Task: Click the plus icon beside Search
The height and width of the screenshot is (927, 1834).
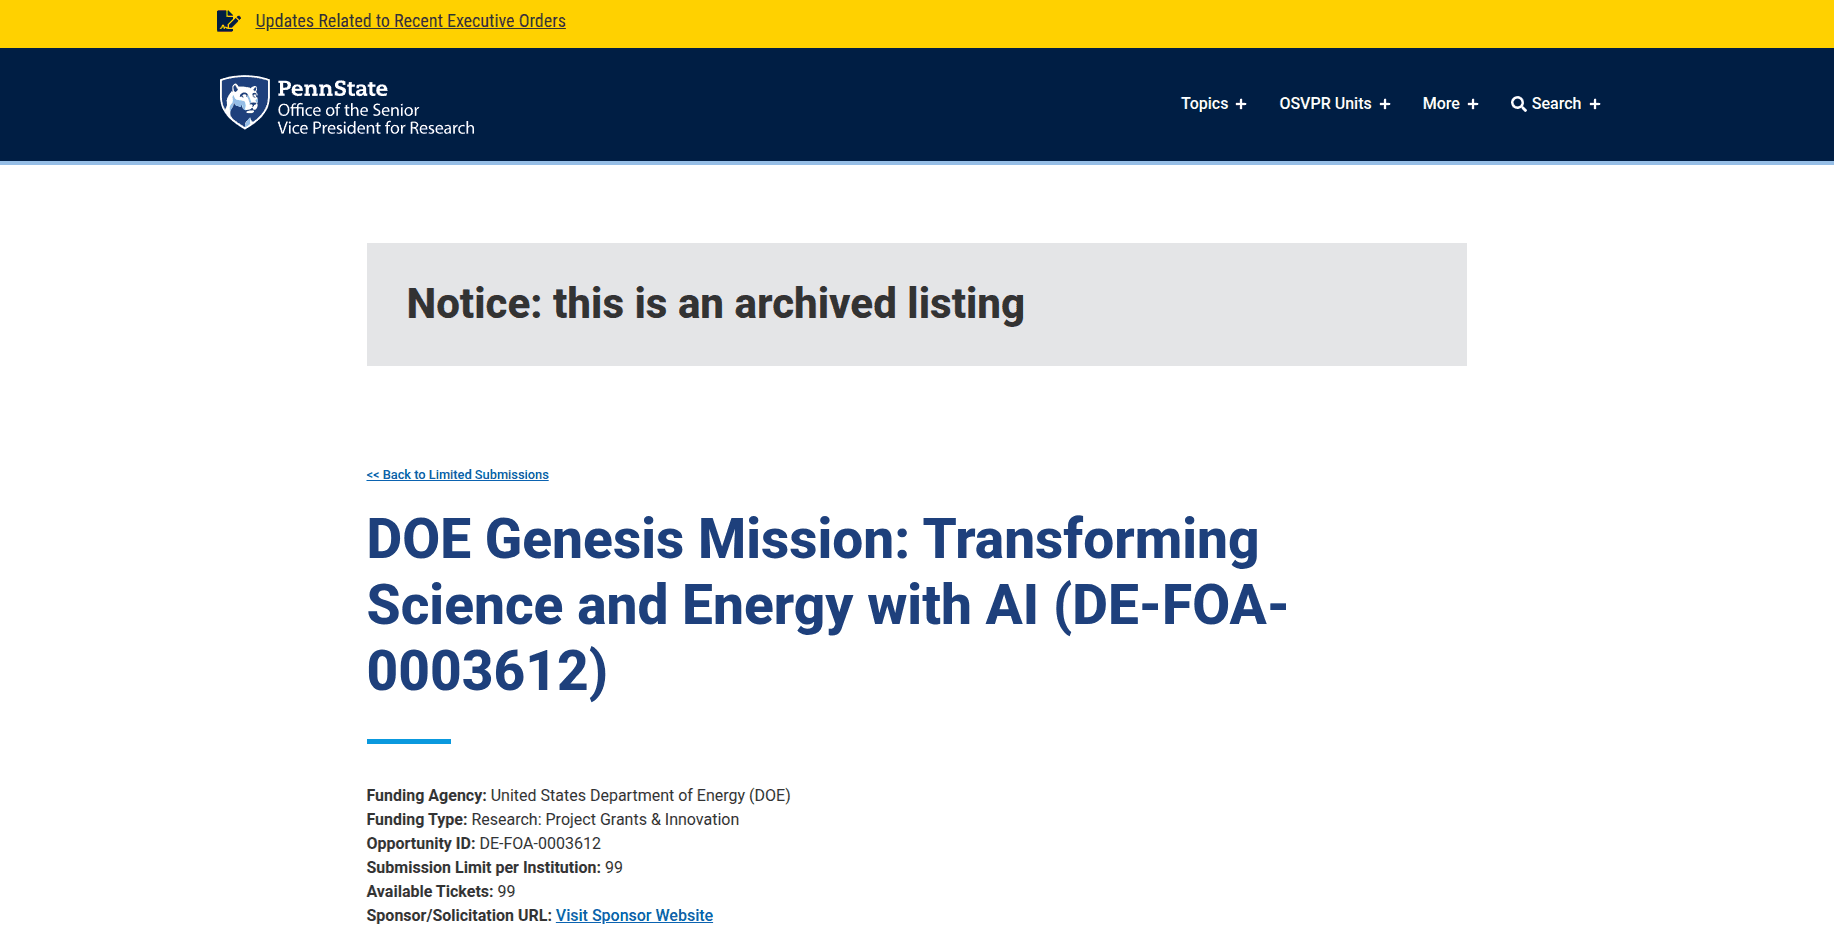Action: pos(1595,104)
